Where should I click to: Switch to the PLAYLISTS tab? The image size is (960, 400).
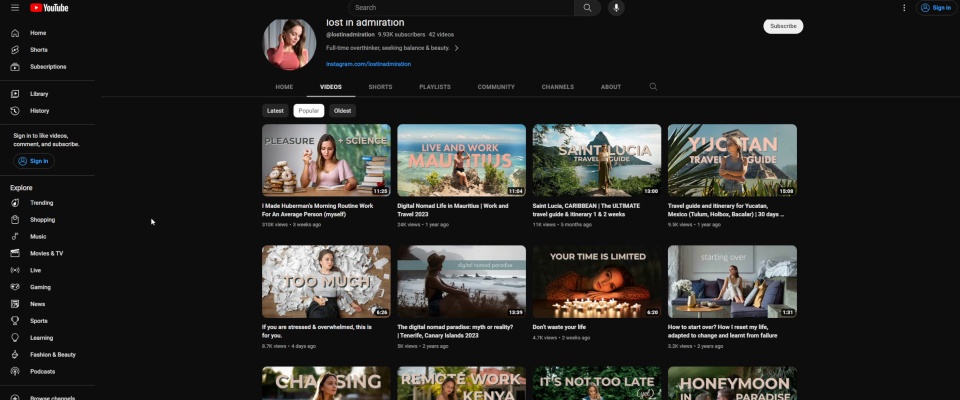click(x=435, y=87)
